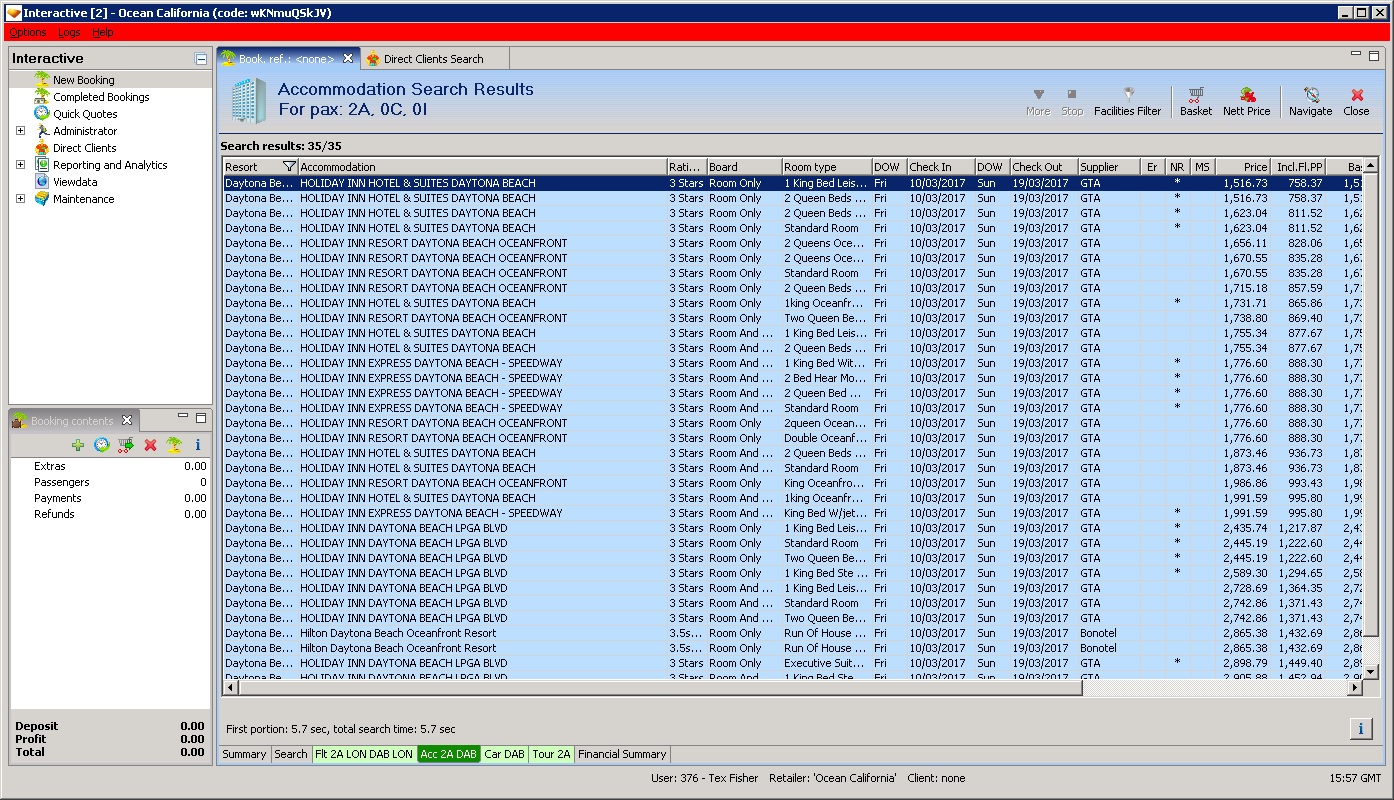Click the vertical scrollbar up arrow of results
The height and width of the screenshot is (800, 1394).
tap(1372, 166)
